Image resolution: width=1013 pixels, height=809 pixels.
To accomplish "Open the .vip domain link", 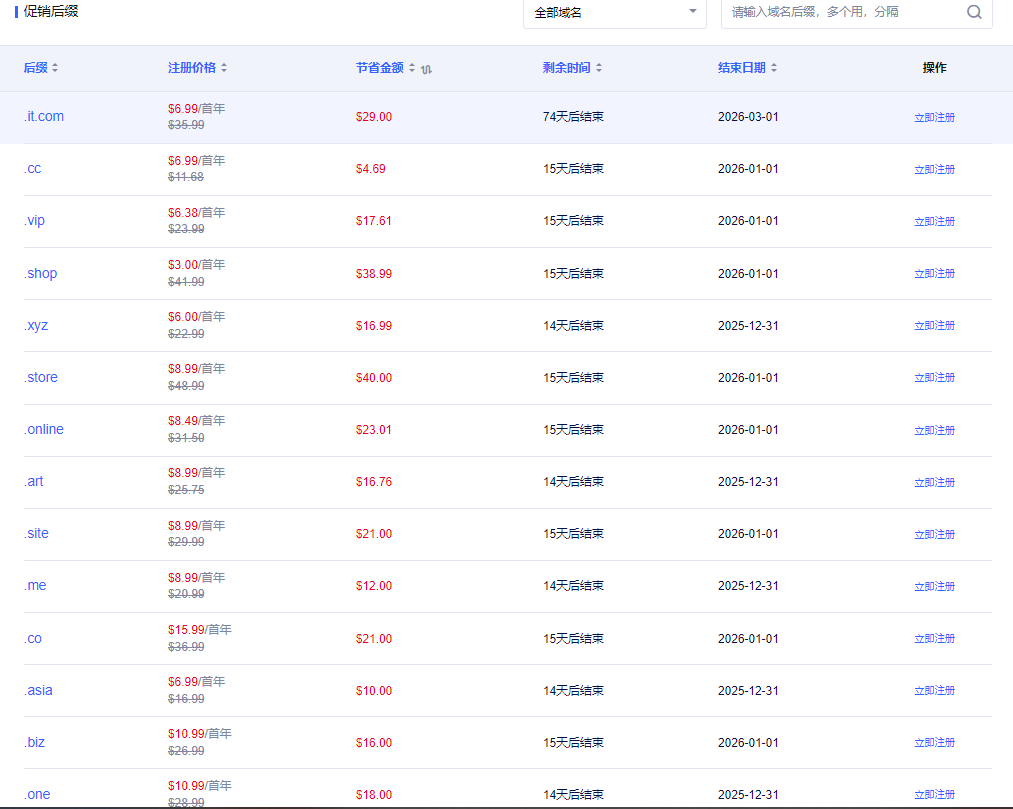I will click(x=34, y=220).
